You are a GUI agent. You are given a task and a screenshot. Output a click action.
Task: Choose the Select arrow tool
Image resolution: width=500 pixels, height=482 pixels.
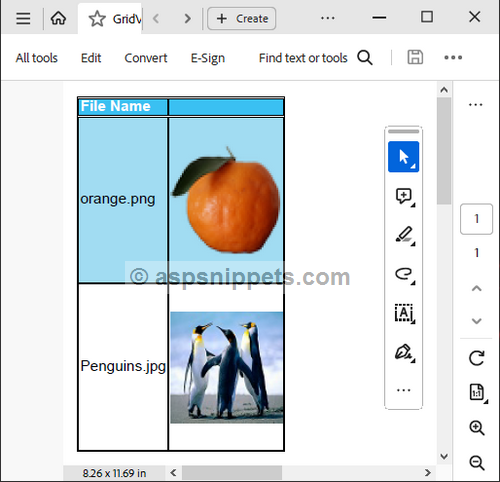click(x=403, y=157)
